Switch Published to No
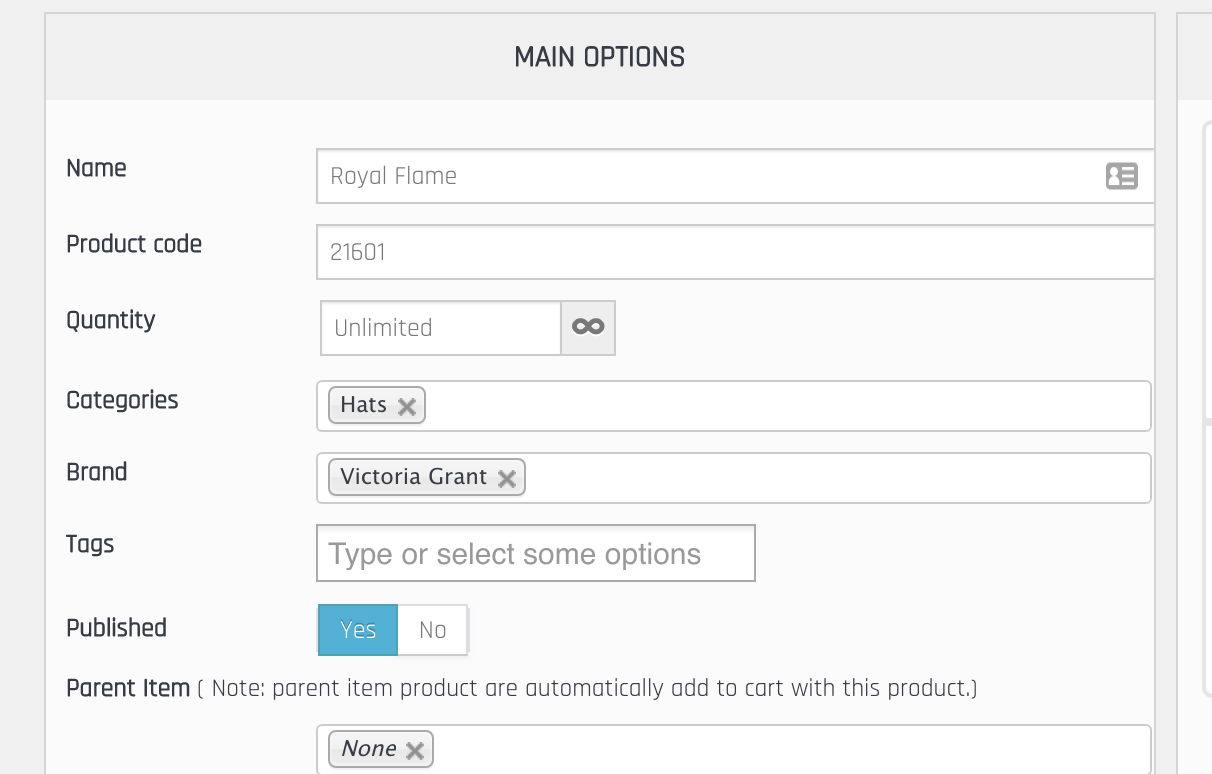The height and width of the screenshot is (774, 1212). [432, 630]
